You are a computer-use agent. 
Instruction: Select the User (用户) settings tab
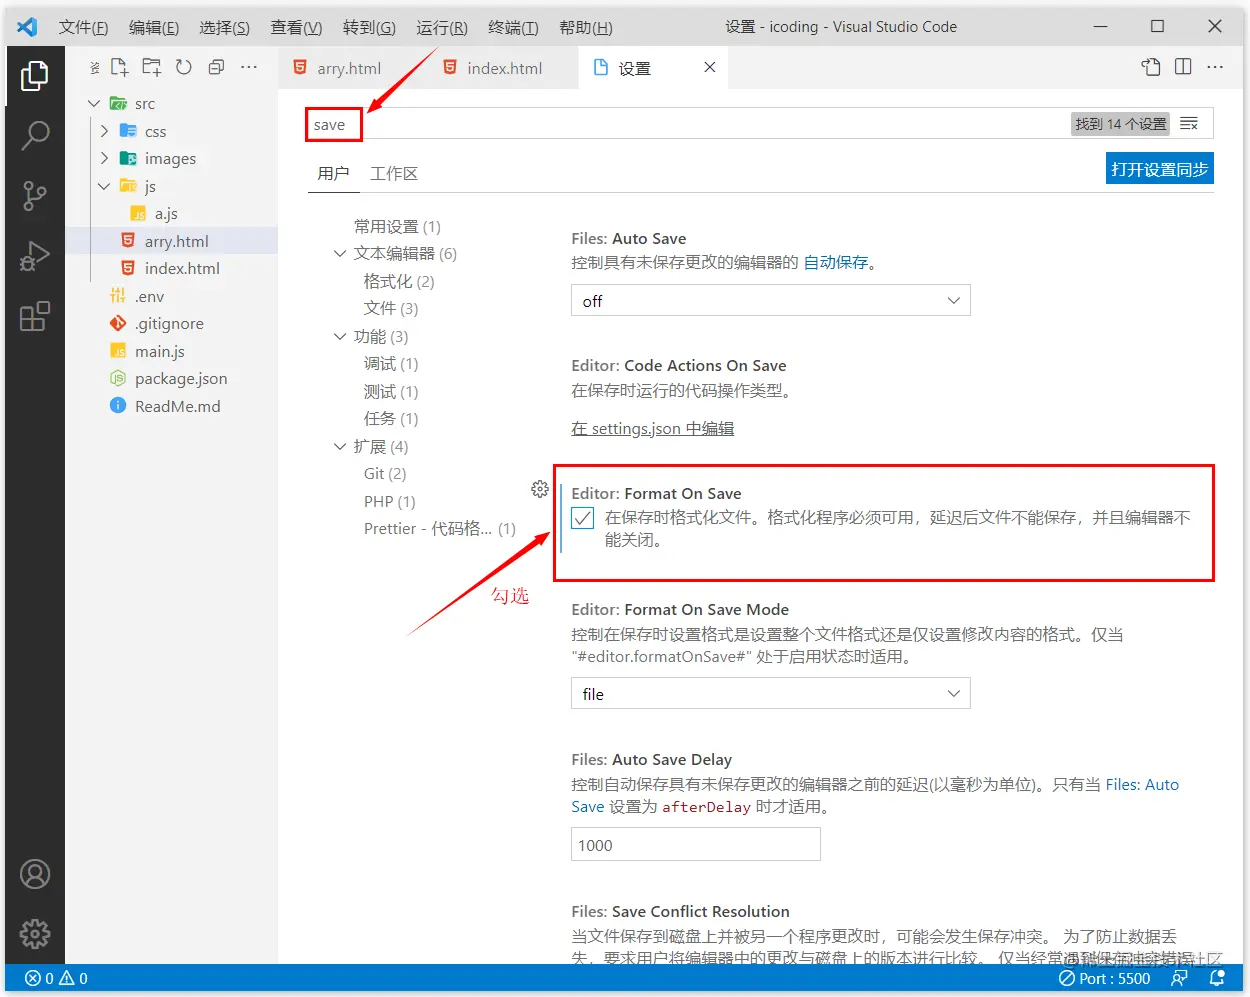tap(333, 174)
